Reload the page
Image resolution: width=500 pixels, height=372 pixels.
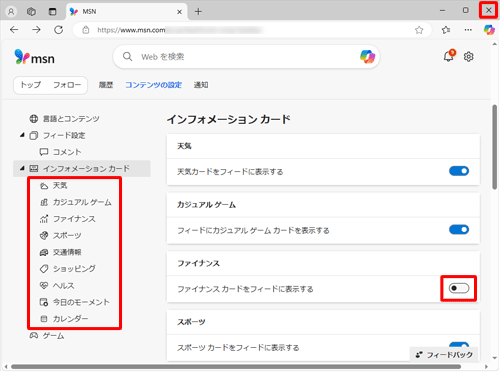click(x=59, y=30)
